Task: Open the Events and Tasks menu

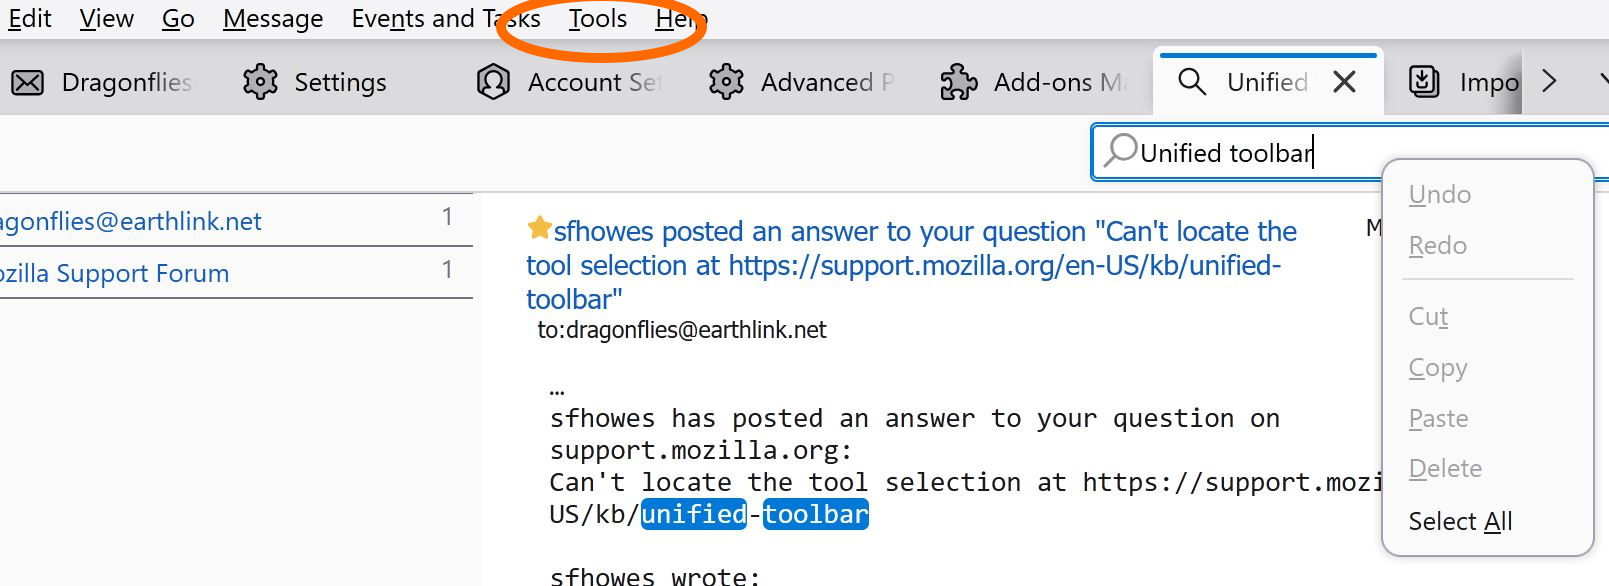Action: [446, 19]
